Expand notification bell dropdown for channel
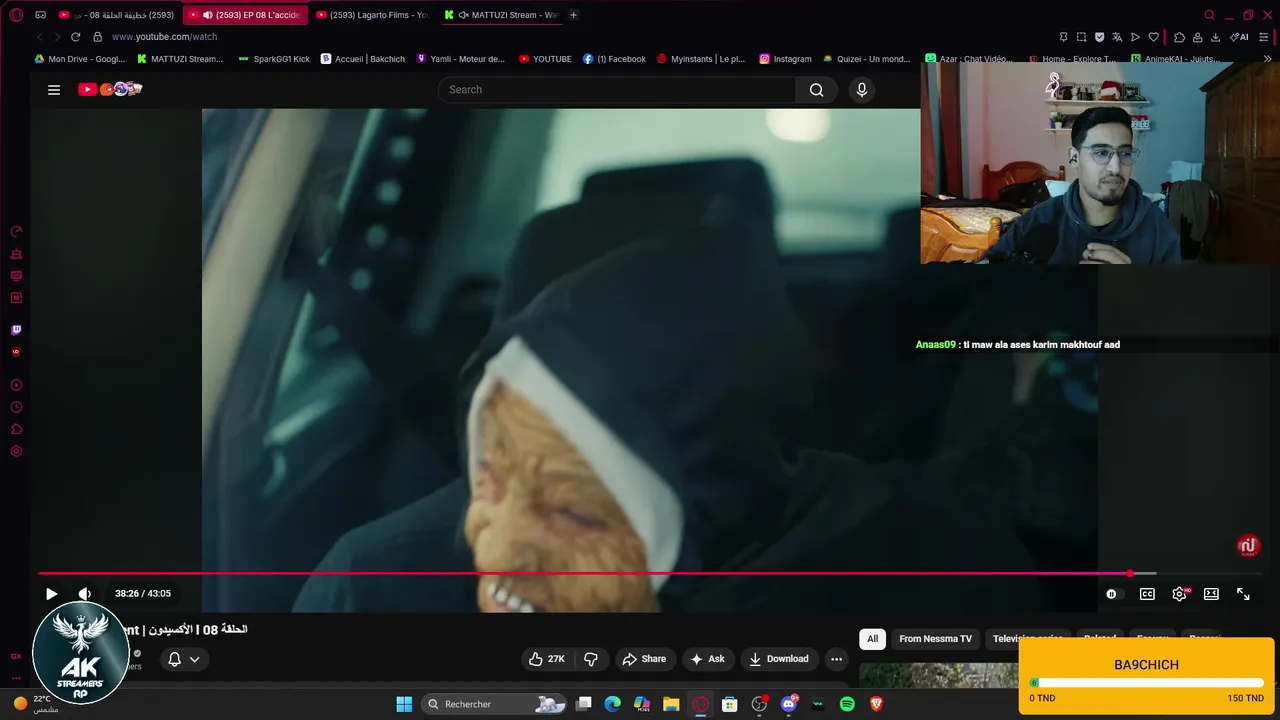The image size is (1280, 720). point(184,659)
